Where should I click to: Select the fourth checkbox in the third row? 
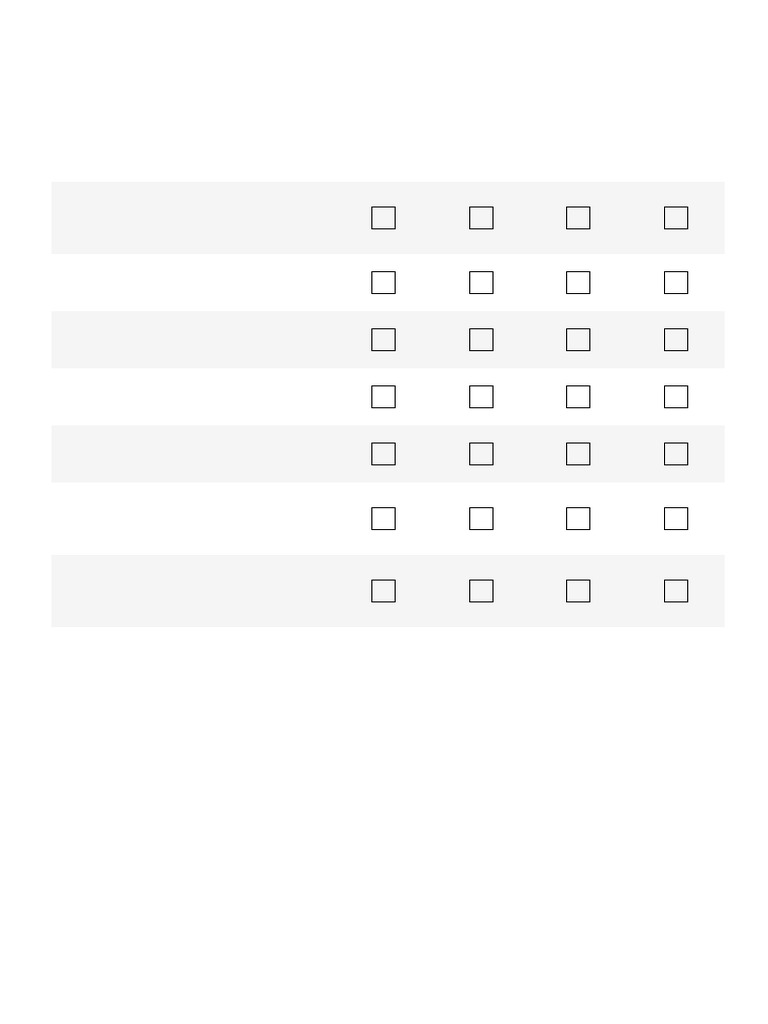pyautogui.click(x=676, y=340)
